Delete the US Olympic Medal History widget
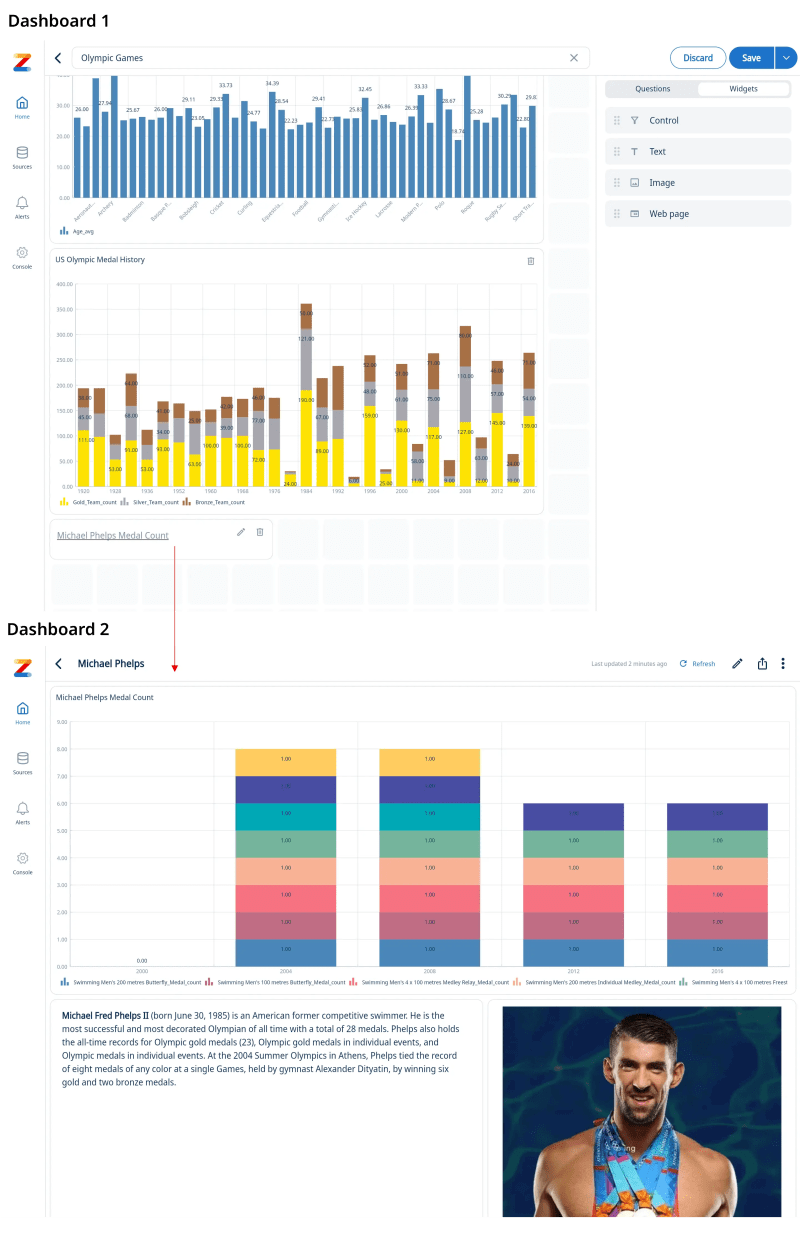The height and width of the screenshot is (1236, 800). 531,260
